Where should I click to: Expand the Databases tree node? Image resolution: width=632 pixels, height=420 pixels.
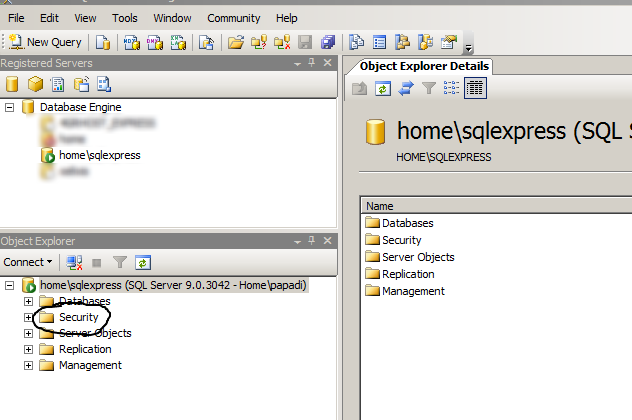point(28,301)
